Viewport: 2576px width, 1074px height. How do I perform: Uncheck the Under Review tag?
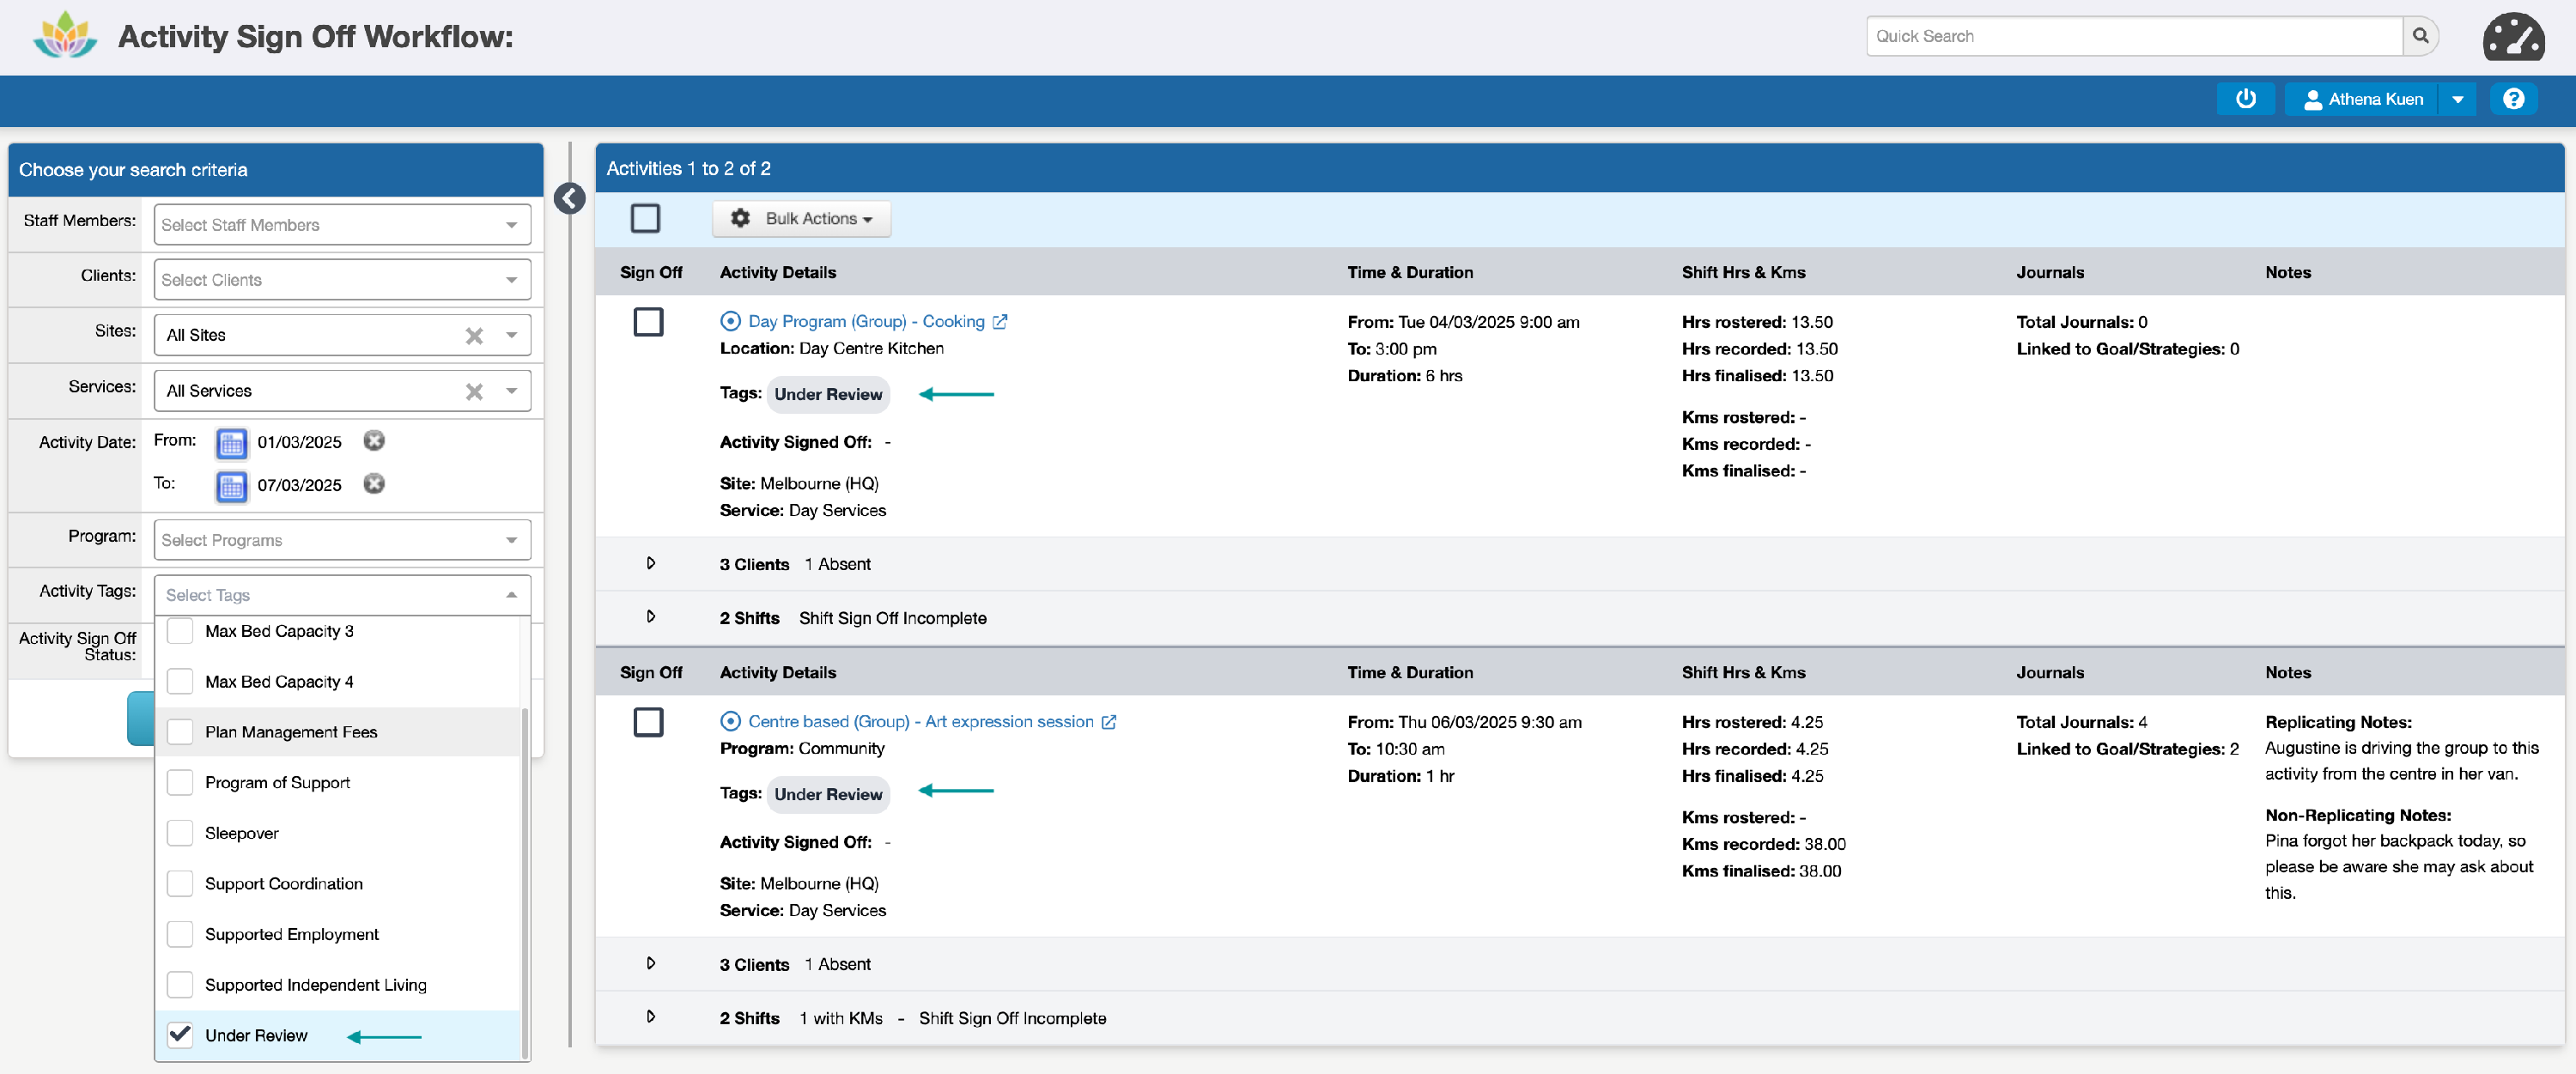pyautogui.click(x=180, y=1035)
